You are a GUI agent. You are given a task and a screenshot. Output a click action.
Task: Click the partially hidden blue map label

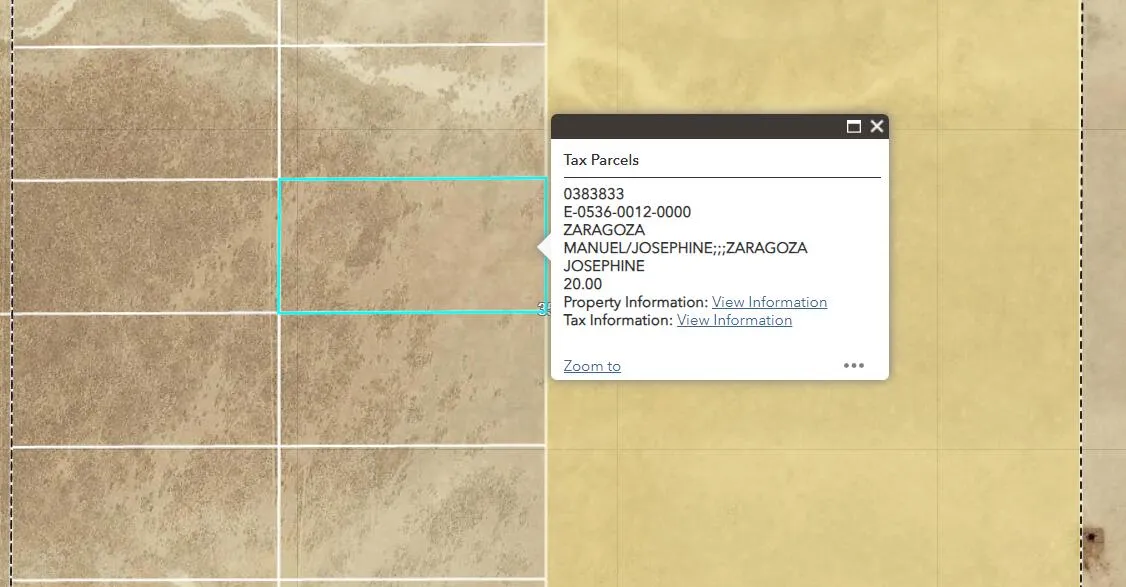click(x=544, y=310)
